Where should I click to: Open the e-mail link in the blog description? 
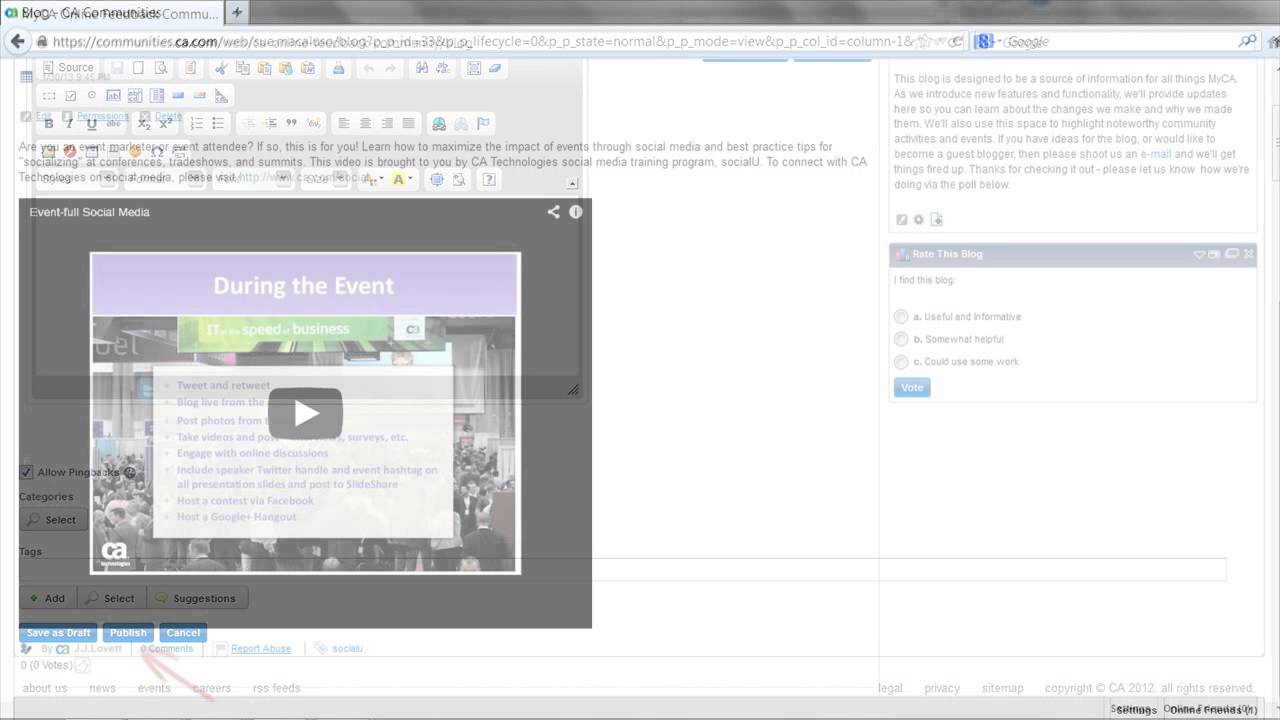point(1156,155)
